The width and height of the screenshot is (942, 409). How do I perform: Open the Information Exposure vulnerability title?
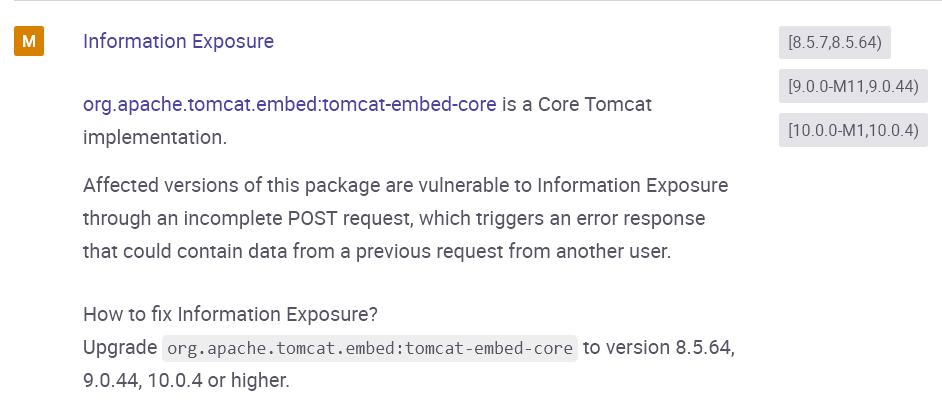(x=178, y=42)
